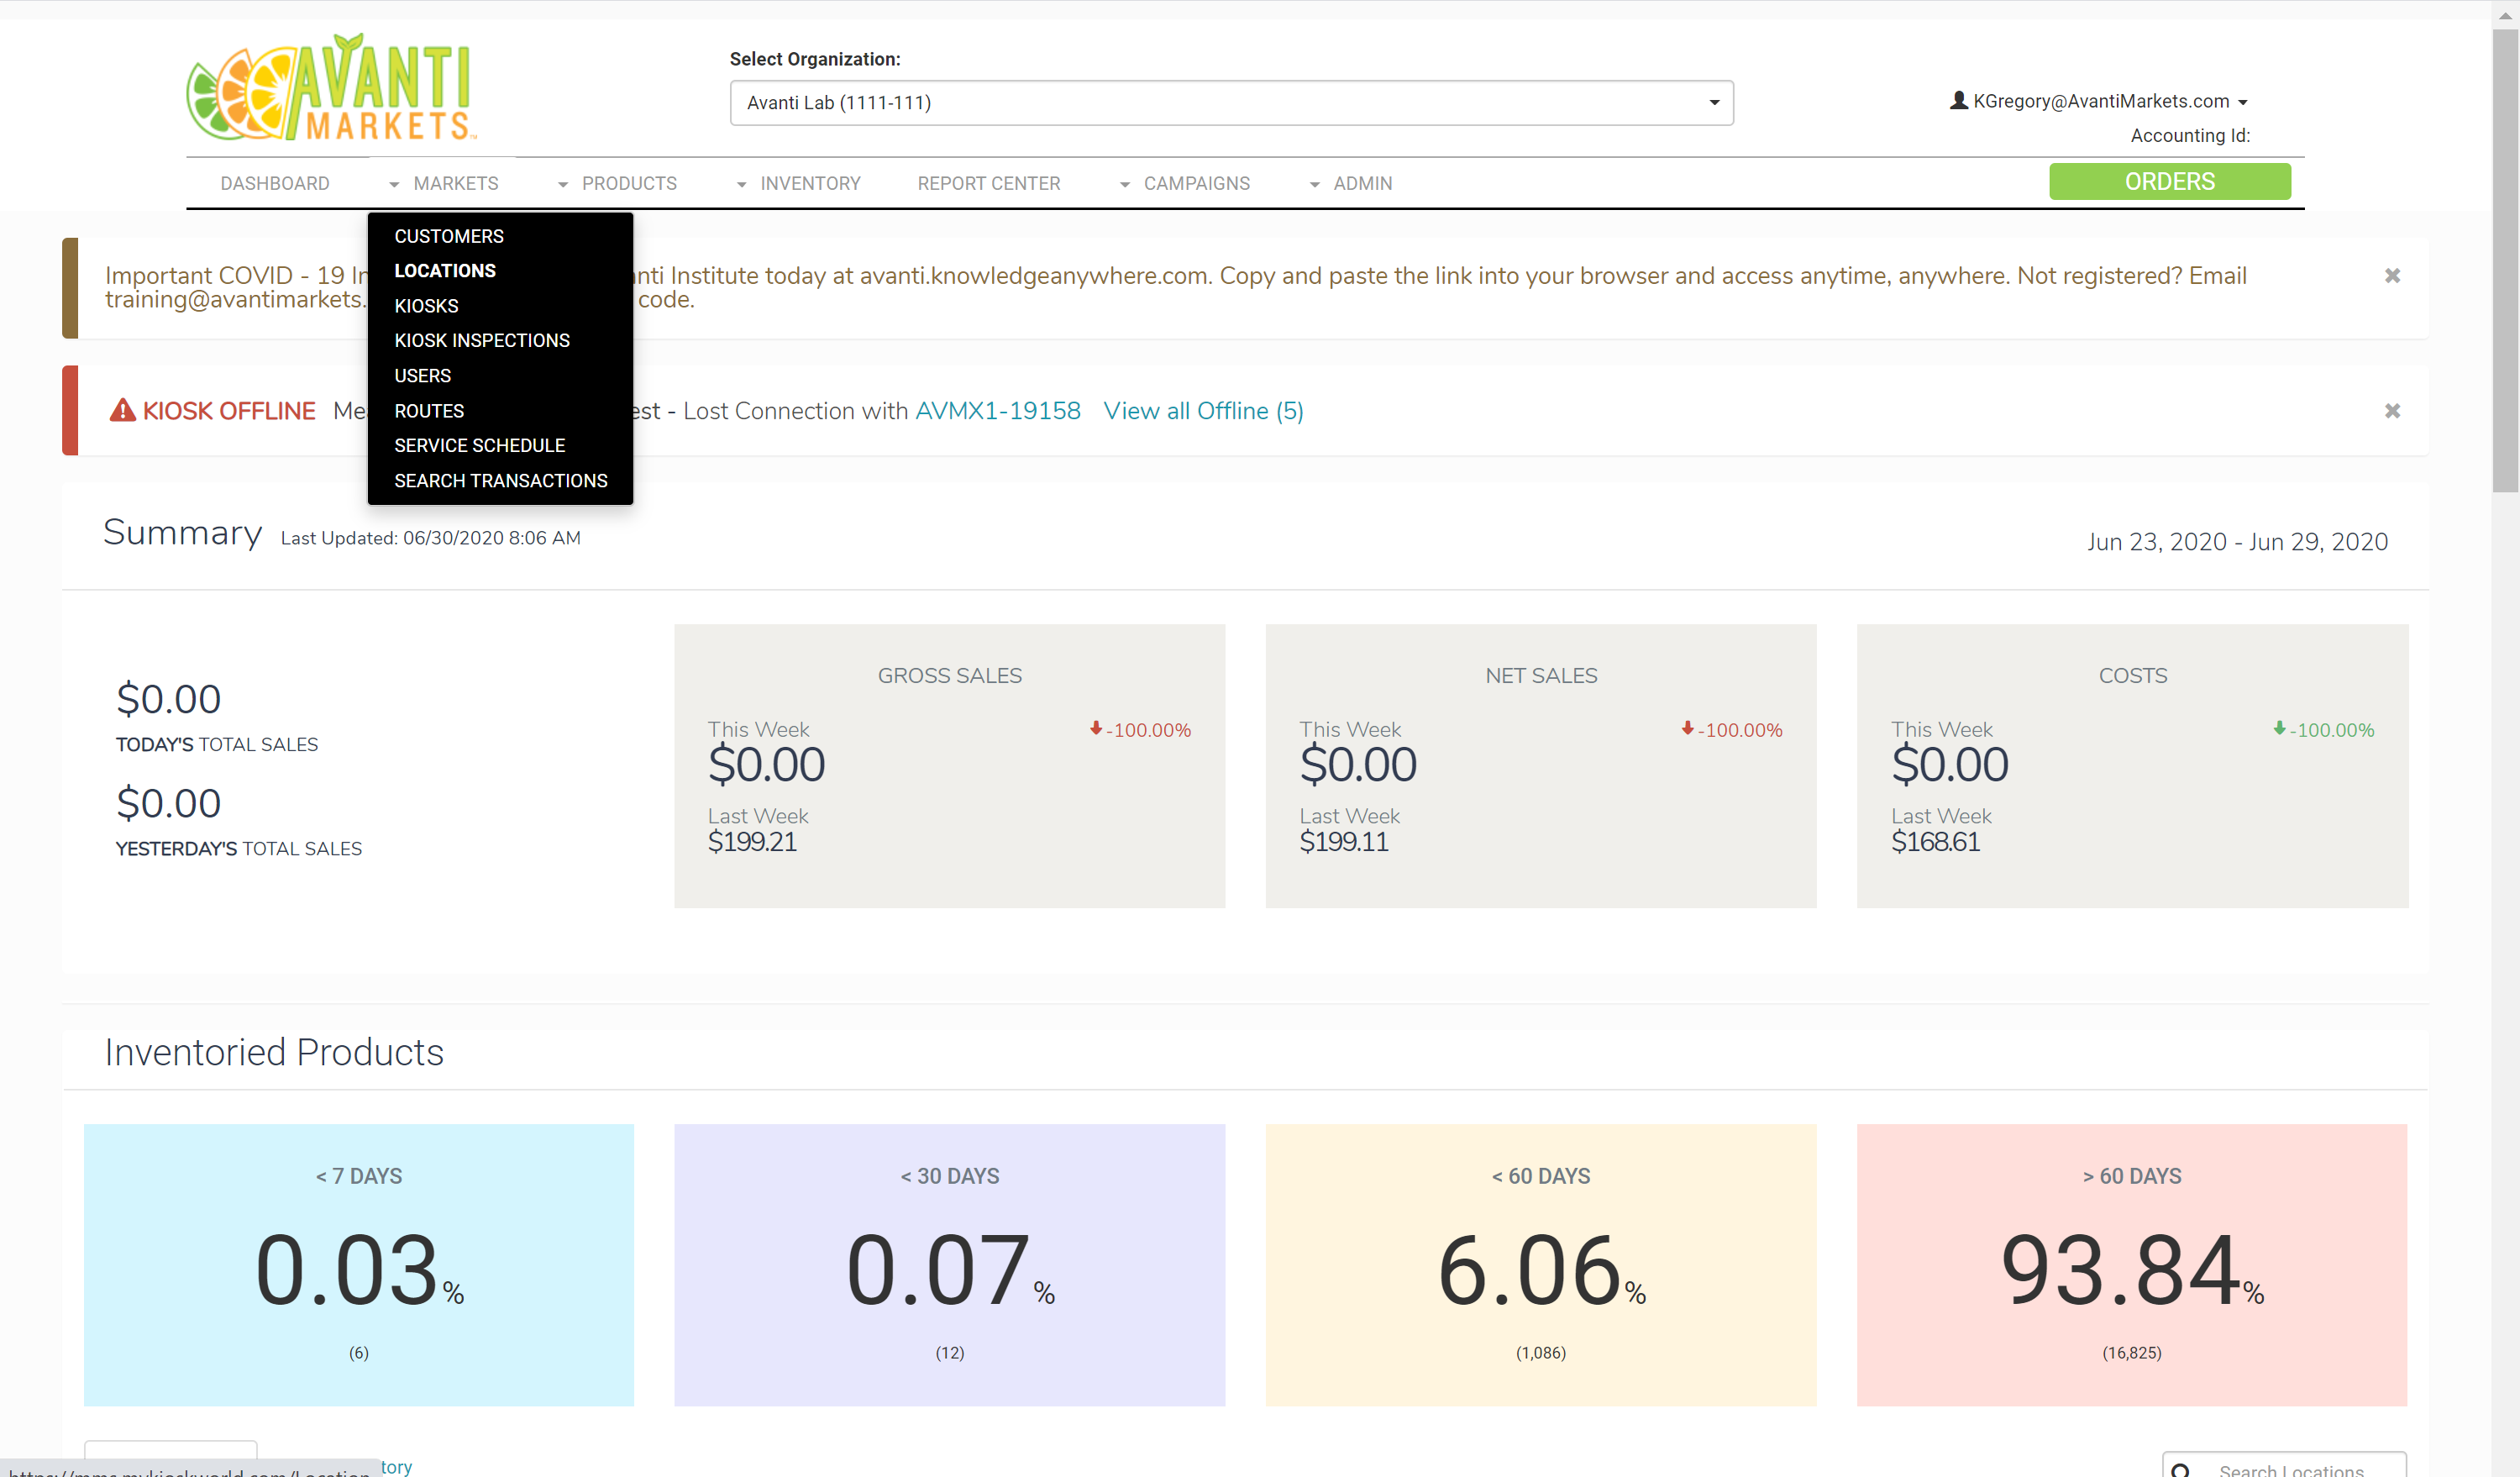Expand the Campaigns menu
The image size is (2520, 1477).
point(1185,184)
